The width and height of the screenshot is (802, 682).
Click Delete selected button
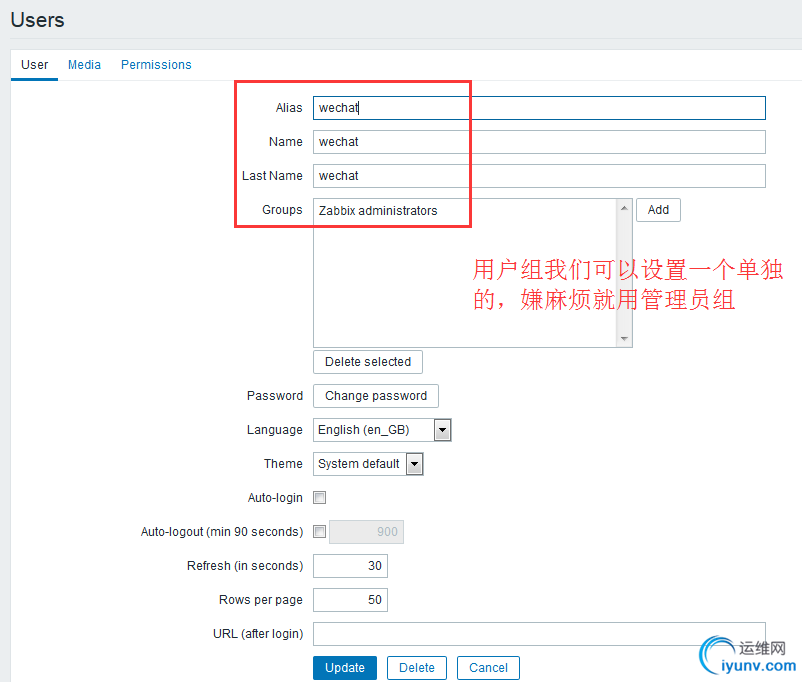pos(368,362)
